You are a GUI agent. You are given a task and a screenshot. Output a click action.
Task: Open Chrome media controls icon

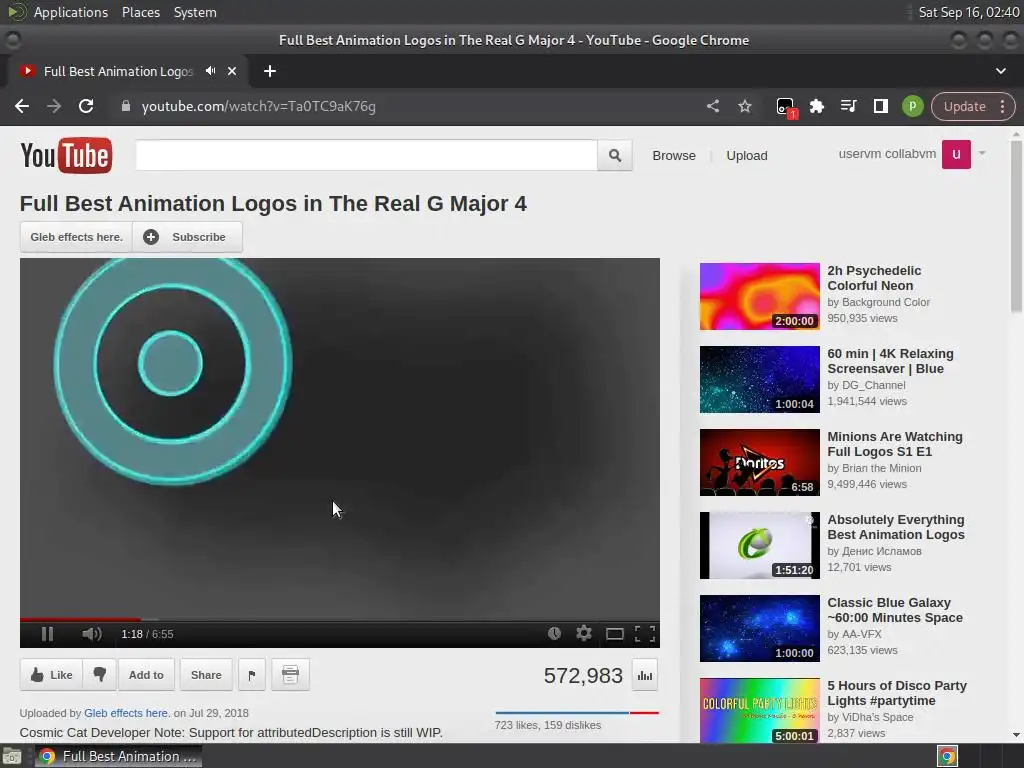point(848,106)
